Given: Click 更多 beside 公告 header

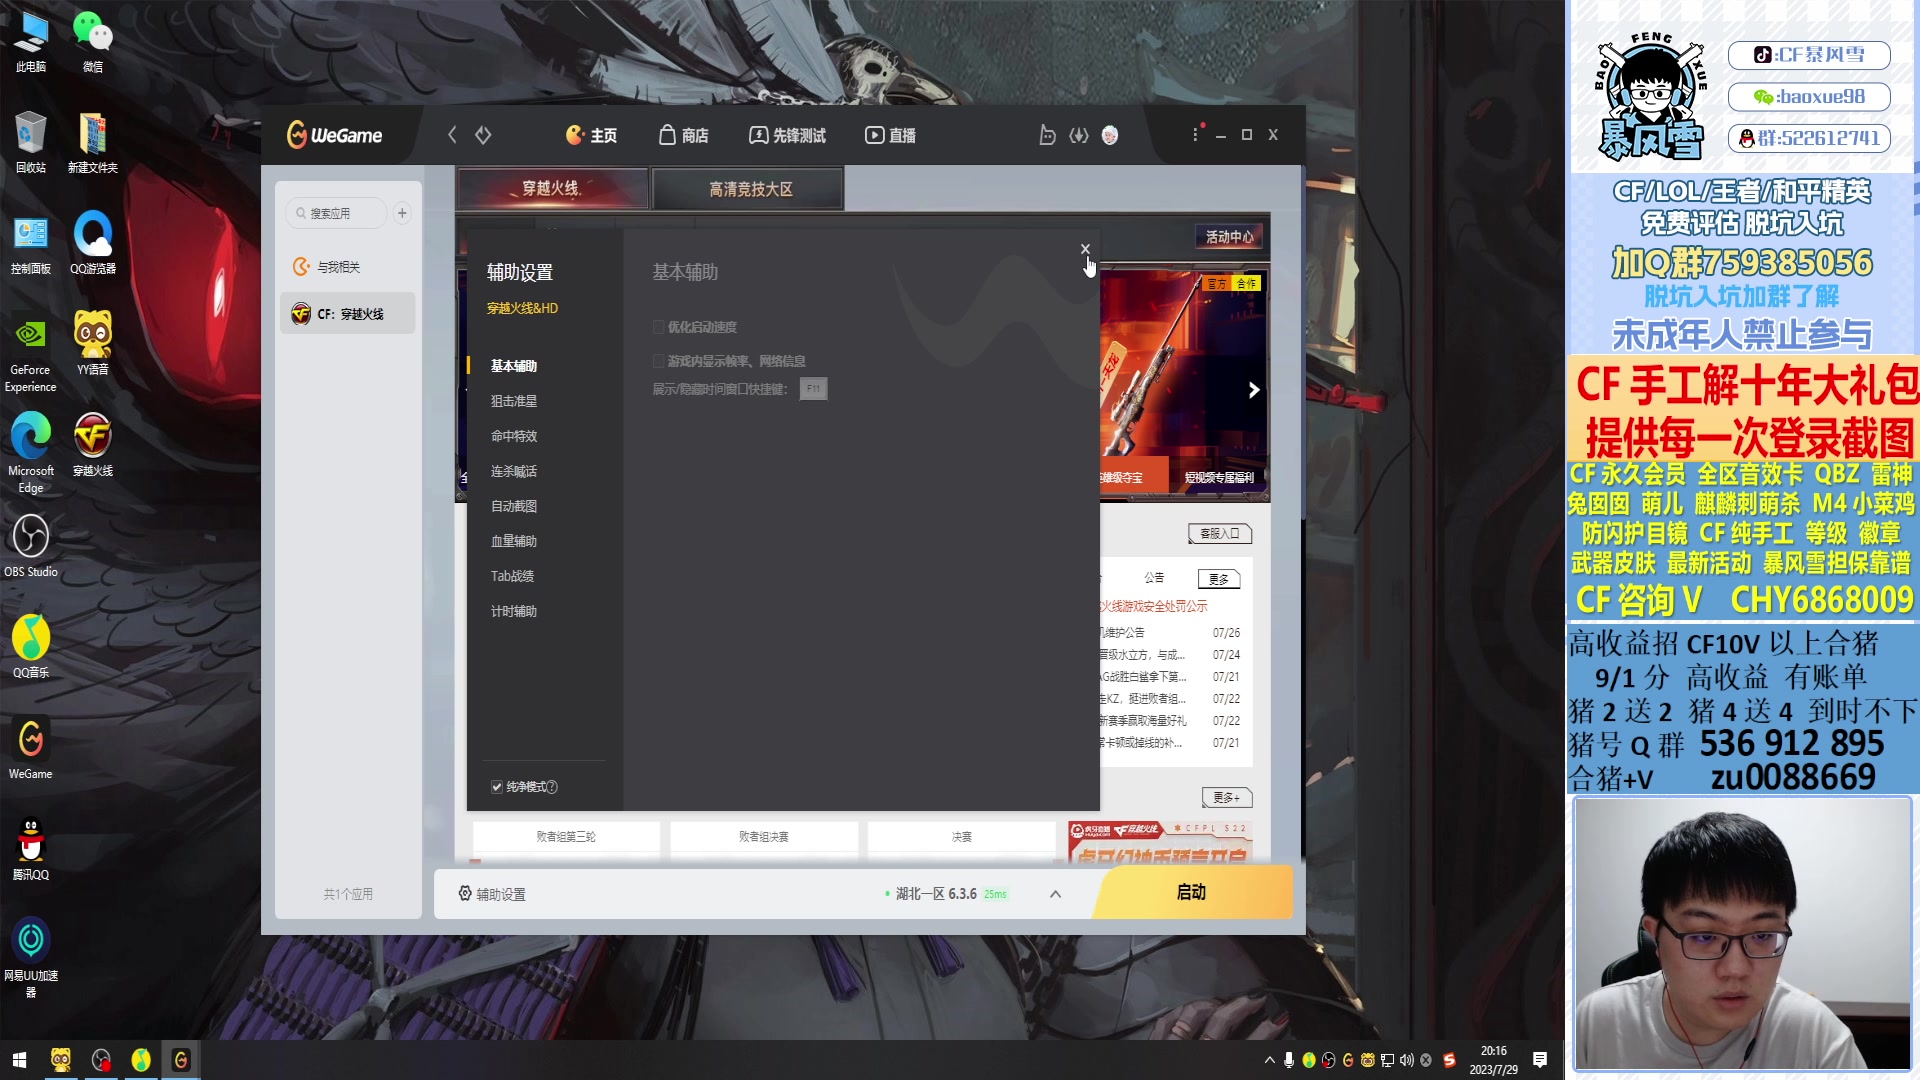Looking at the screenshot, I should [1219, 579].
